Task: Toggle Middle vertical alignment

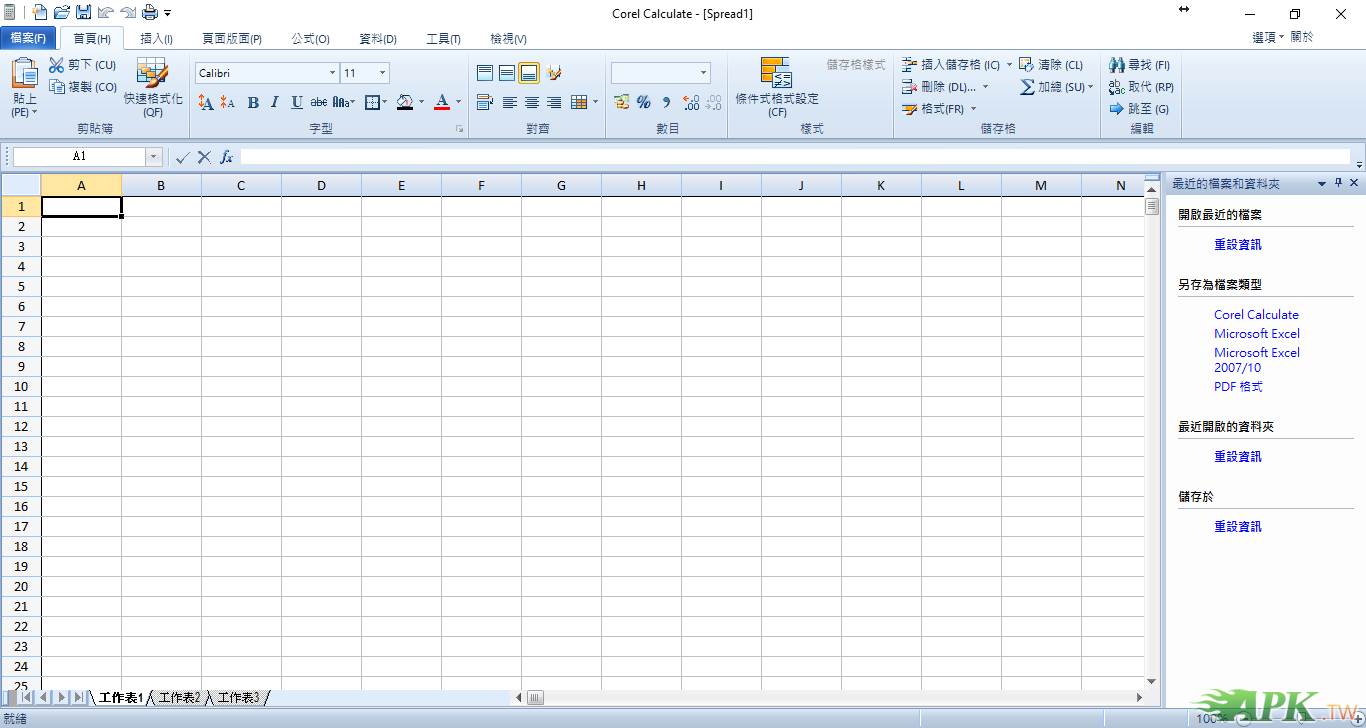Action: tap(507, 73)
